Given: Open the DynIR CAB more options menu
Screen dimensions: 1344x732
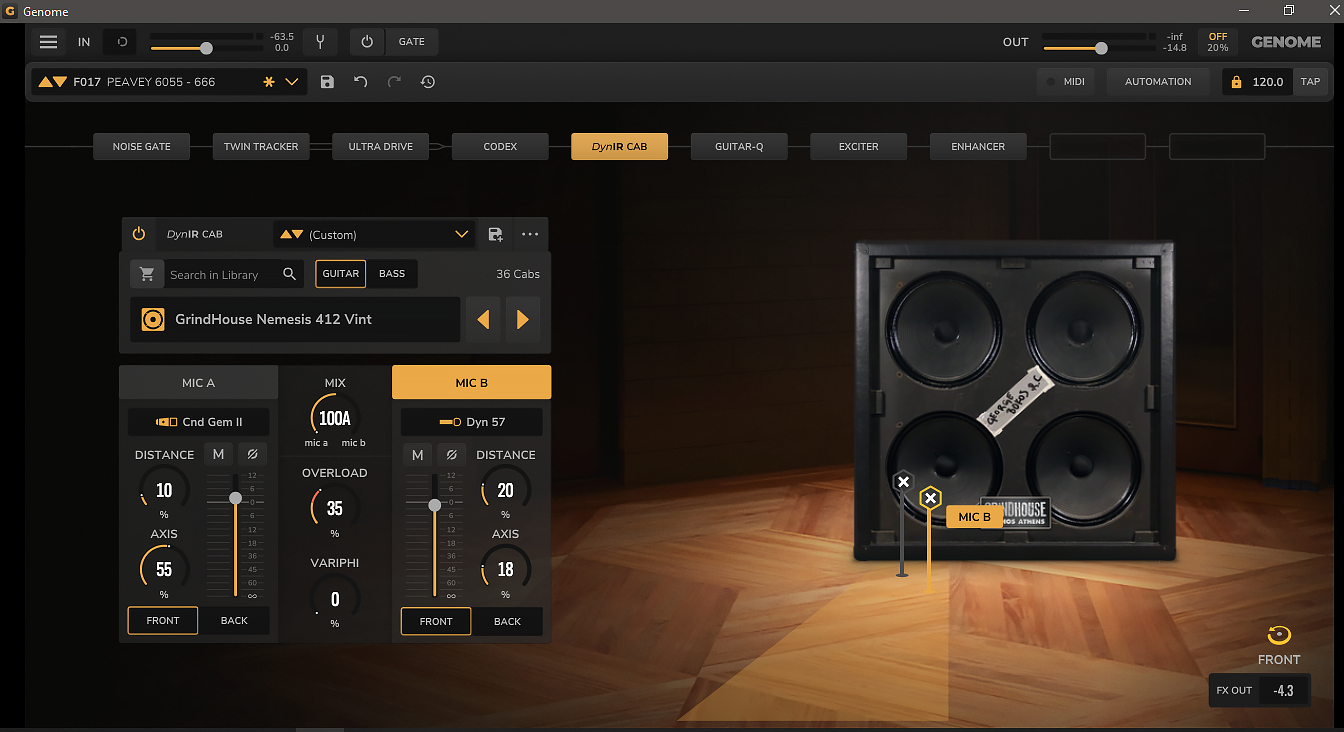Looking at the screenshot, I should 530,234.
